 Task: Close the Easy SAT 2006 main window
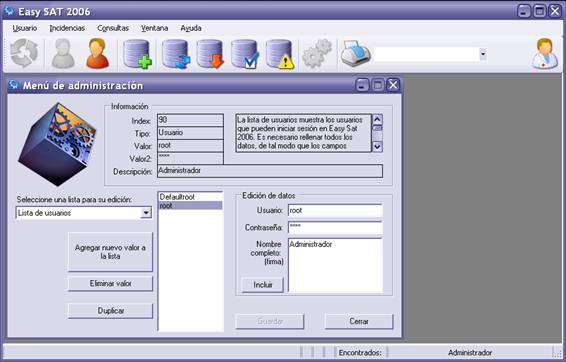click(x=555, y=11)
